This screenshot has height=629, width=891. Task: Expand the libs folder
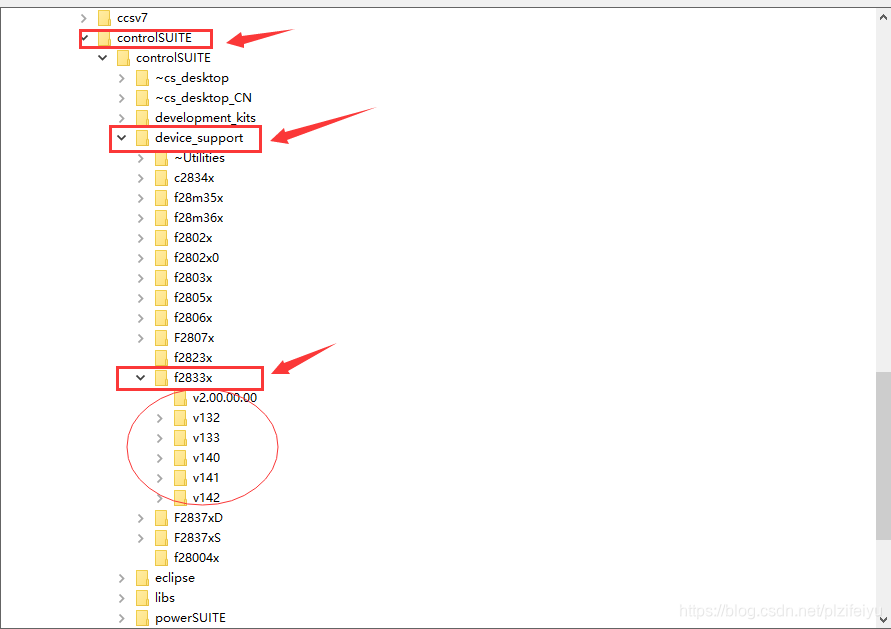[122, 598]
